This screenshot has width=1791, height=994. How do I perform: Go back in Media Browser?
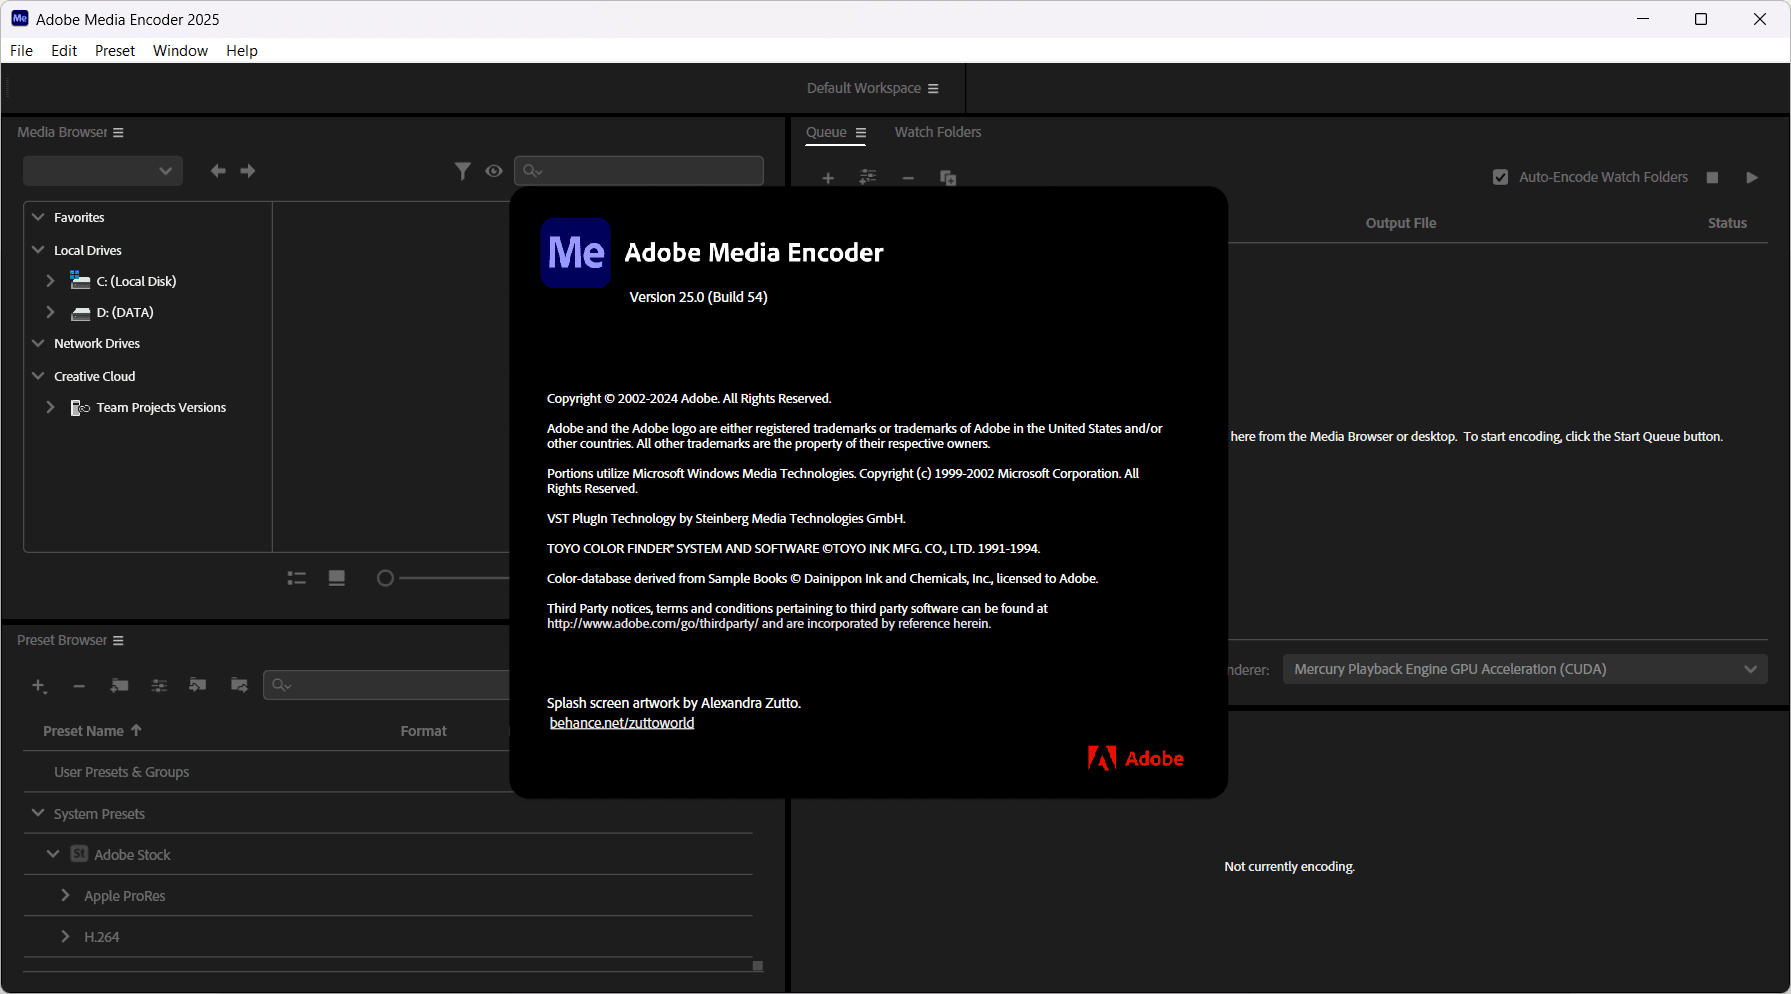pyautogui.click(x=218, y=171)
